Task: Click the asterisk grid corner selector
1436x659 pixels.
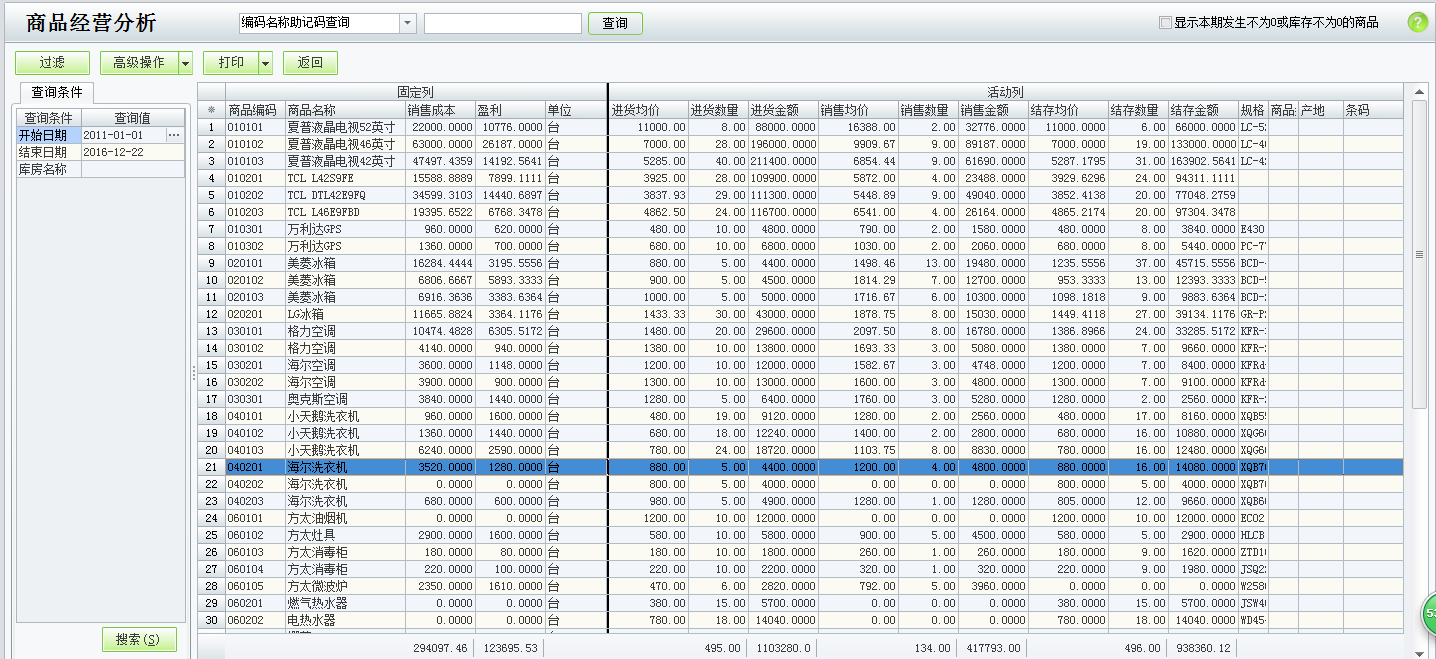Action: (211, 110)
